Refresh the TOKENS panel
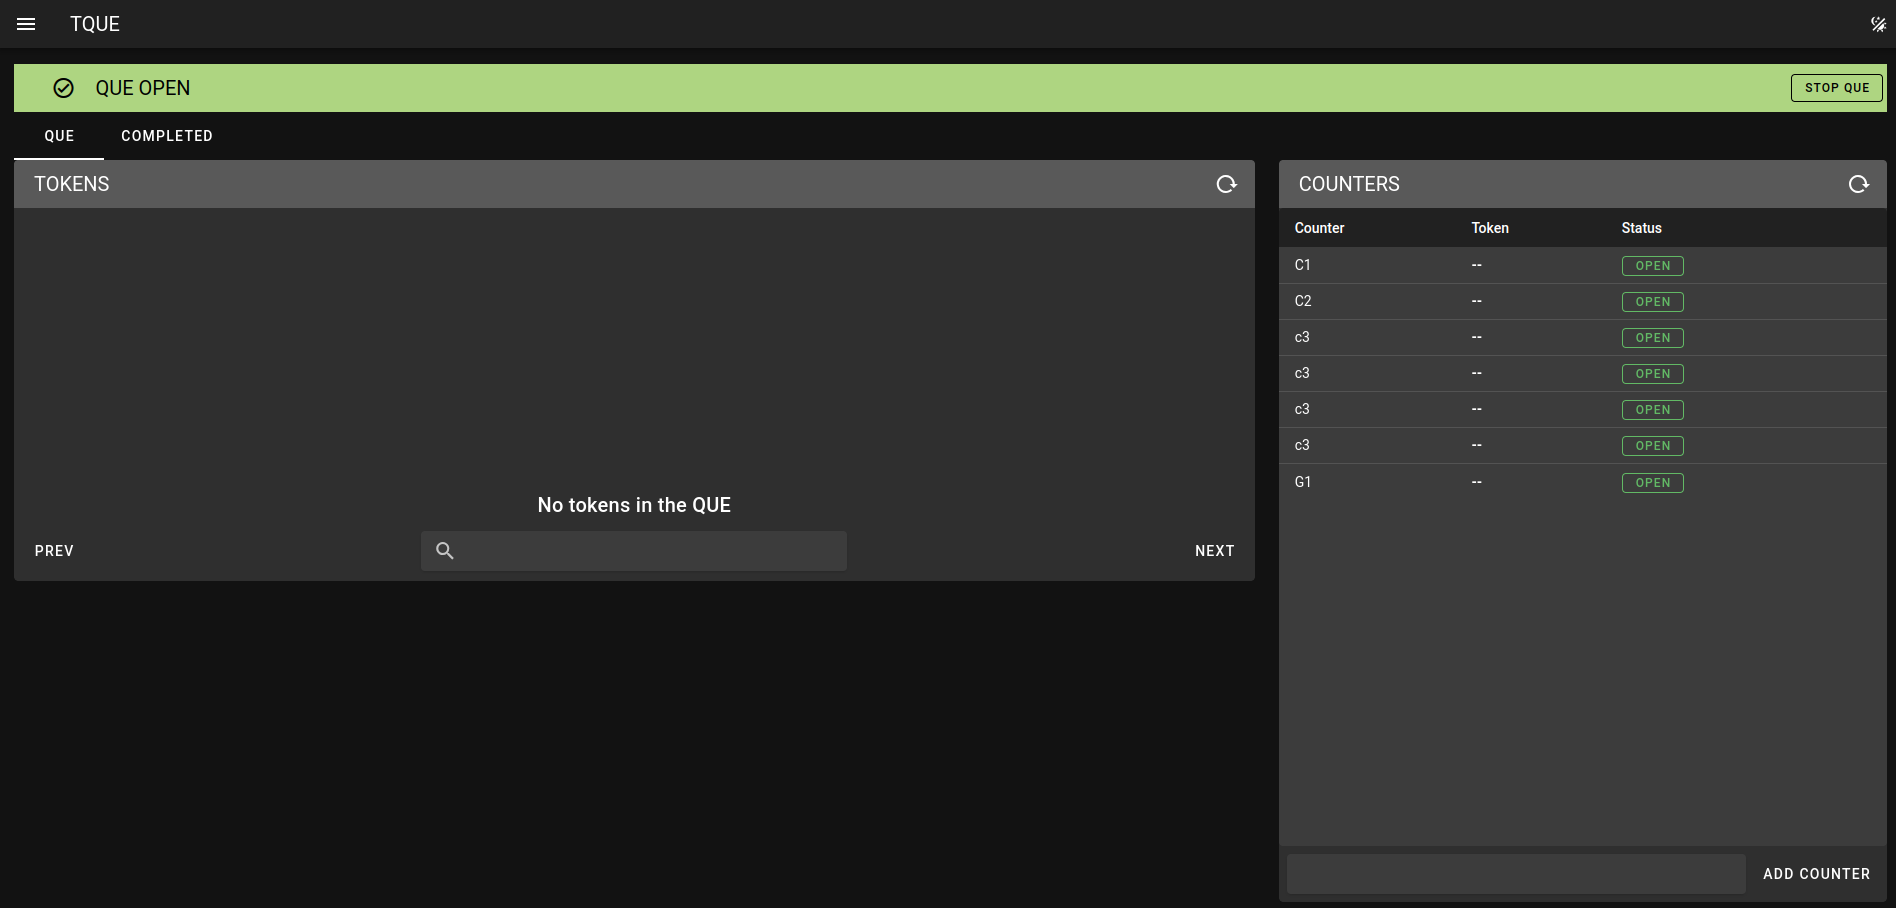1896x908 pixels. pyautogui.click(x=1226, y=184)
